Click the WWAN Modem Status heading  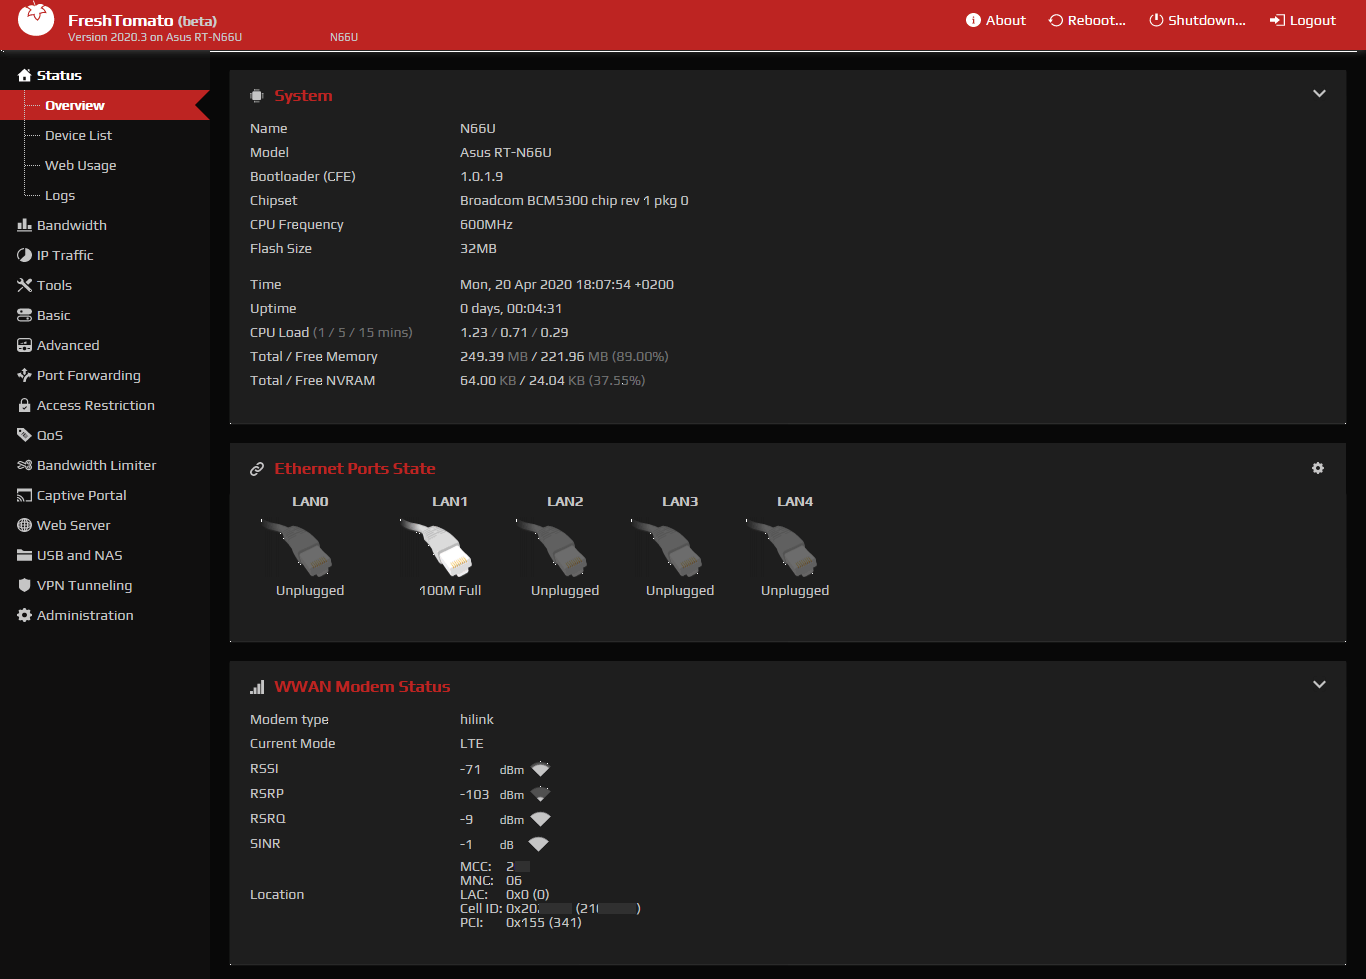click(362, 687)
